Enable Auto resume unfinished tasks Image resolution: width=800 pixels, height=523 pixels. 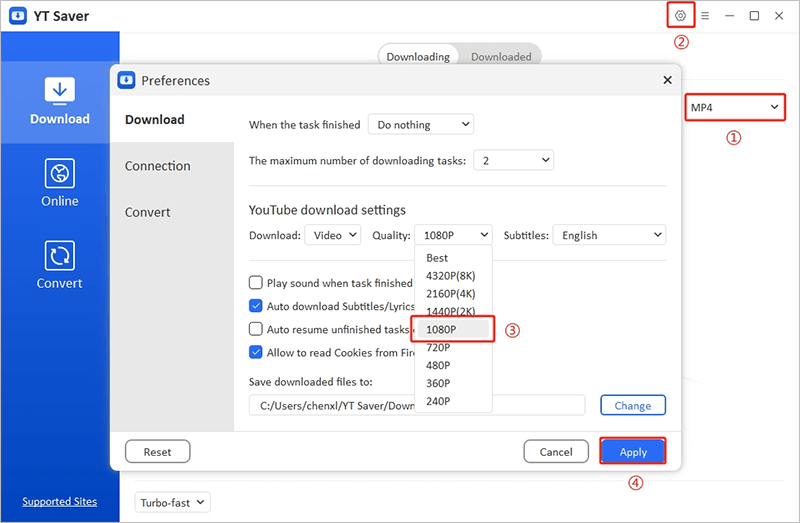(256, 329)
